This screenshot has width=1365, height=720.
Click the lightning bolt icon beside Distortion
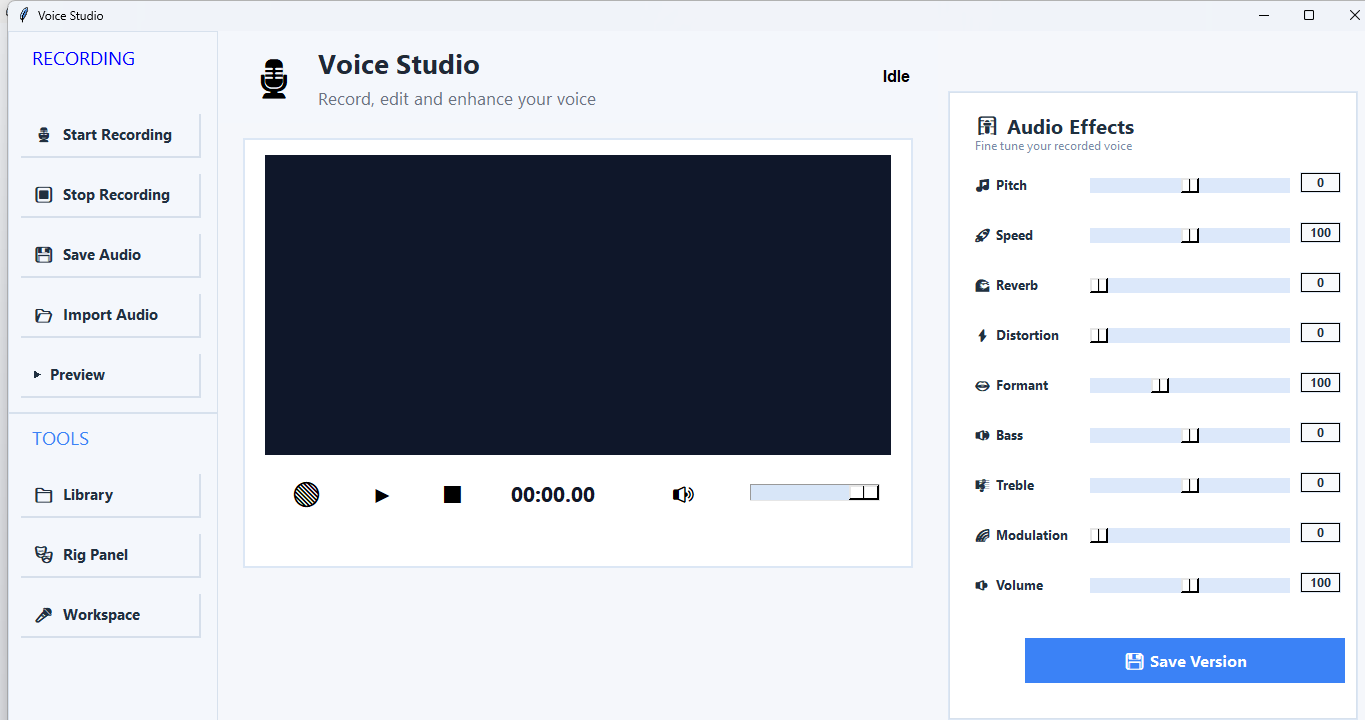click(x=982, y=336)
